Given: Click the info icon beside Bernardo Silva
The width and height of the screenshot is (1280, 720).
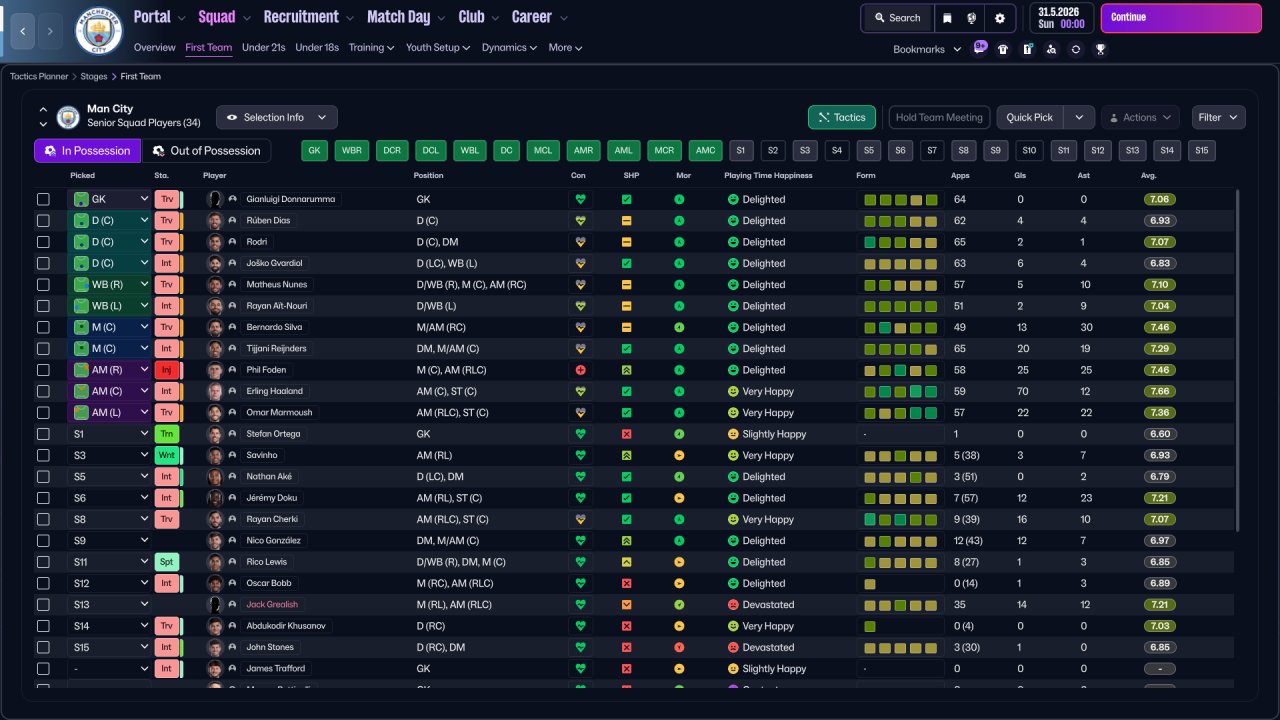Looking at the screenshot, I should pyautogui.click(x=233, y=327).
